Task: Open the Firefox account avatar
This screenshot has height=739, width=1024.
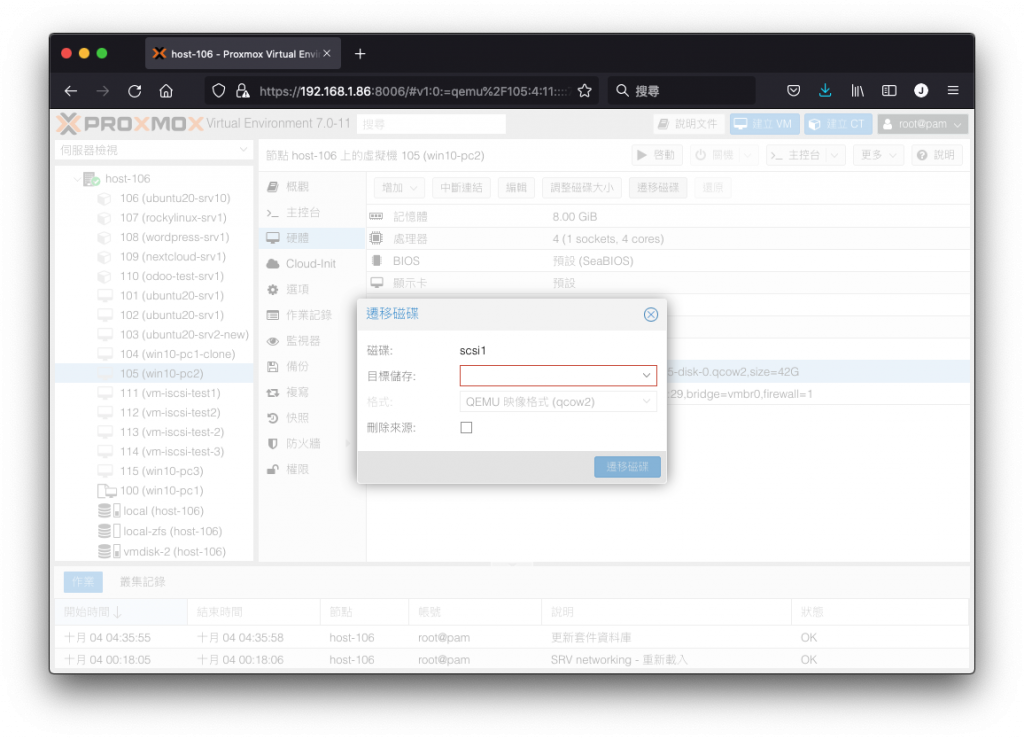Action: [x=921, y=91]
